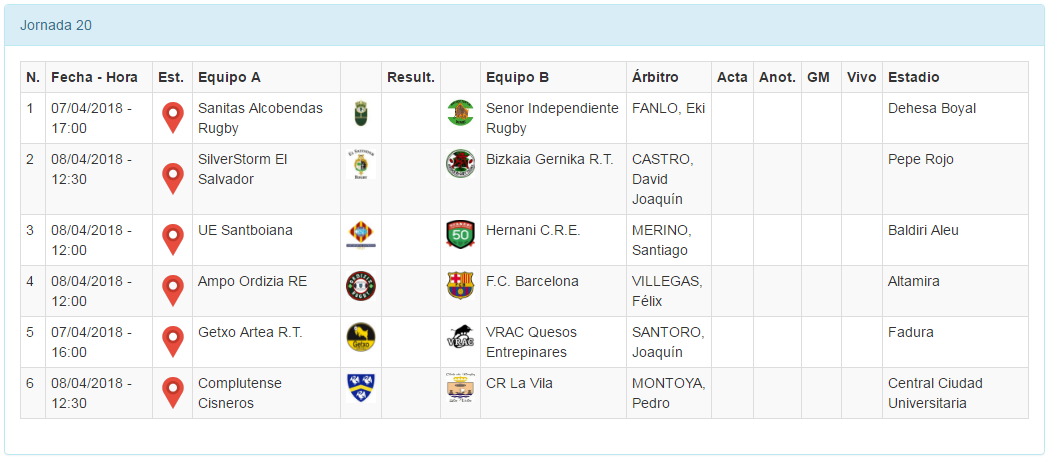The image size is (1049, 458).
Task: Click map pin in UE Santboiana row
Action: click(x=173, y=239)
